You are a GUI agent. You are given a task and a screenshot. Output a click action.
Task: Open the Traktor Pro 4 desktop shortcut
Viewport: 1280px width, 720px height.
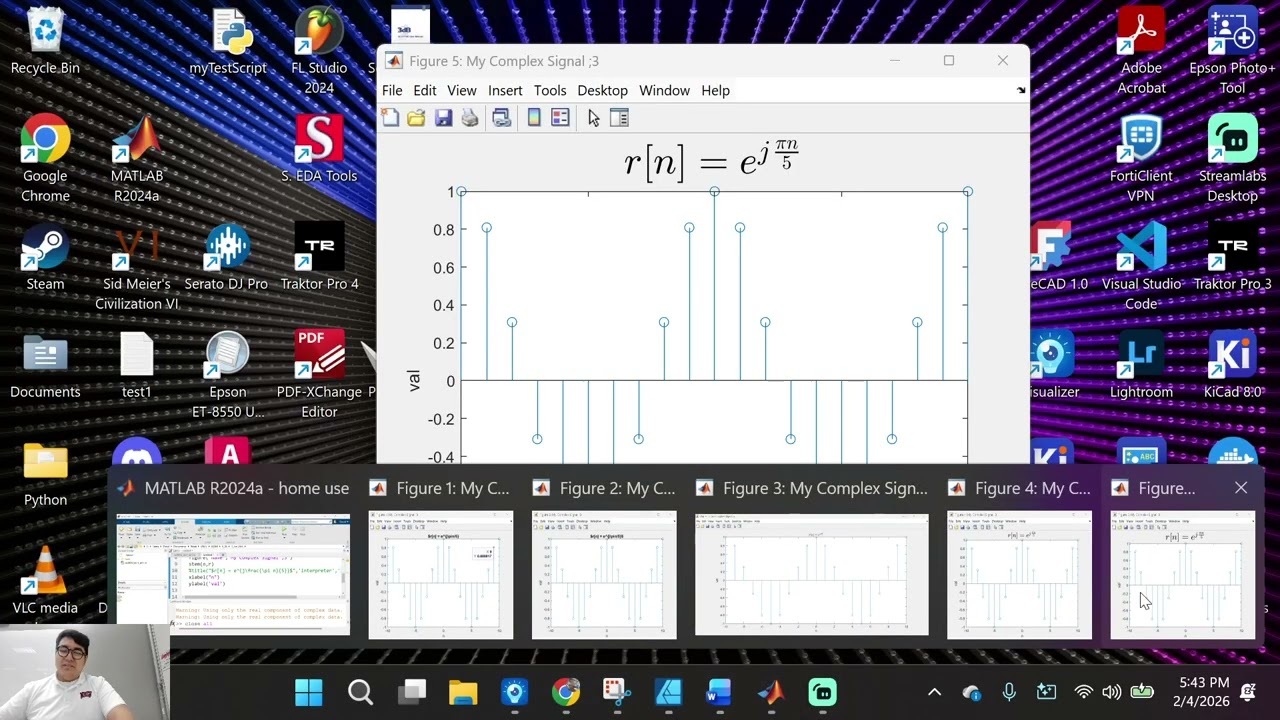[x=319, y=258]
